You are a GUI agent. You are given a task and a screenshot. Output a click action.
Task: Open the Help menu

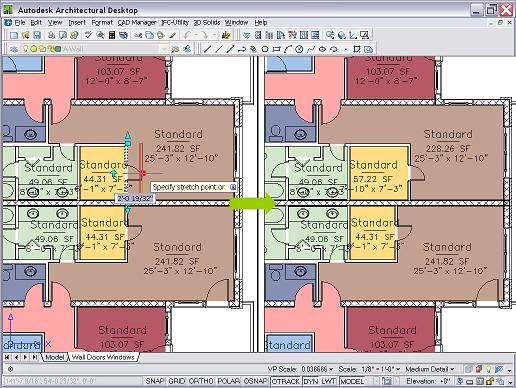[x=261, y=22]
